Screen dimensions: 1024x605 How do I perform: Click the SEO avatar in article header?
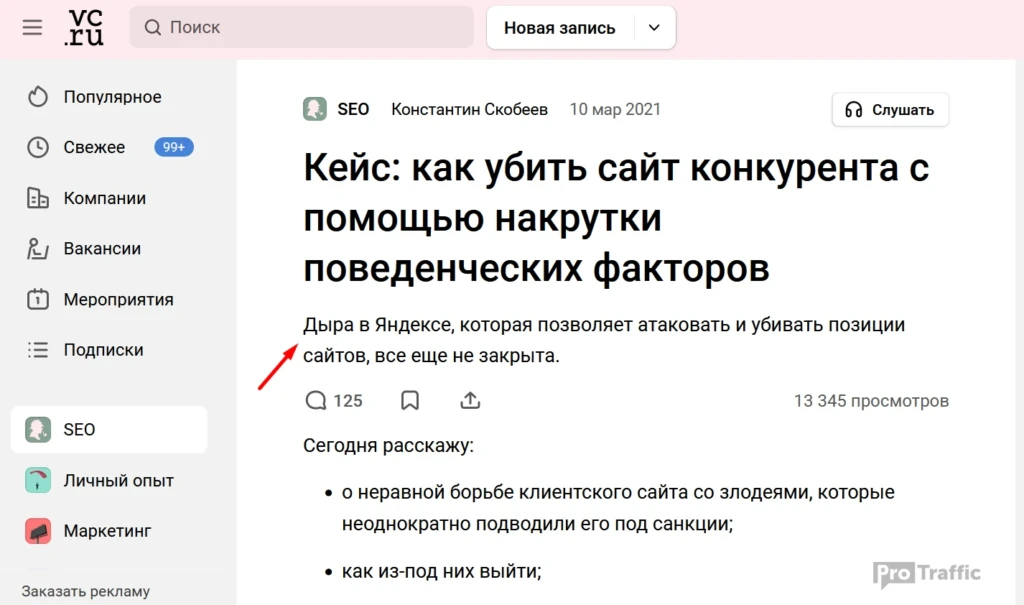click(x=315, y=109)
